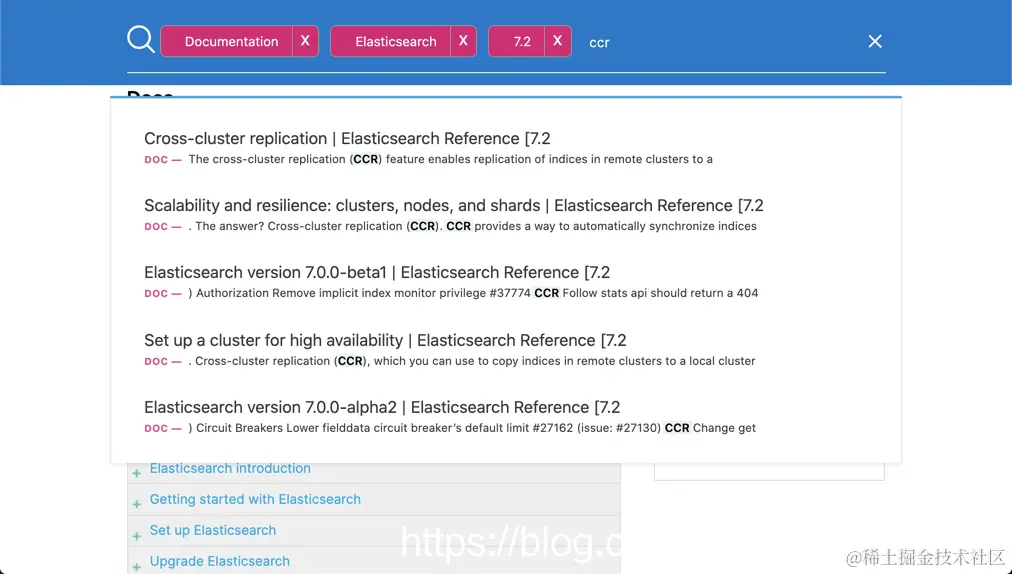Remove the Elasticsearch filter tag
This screenshot has height=574, width=1012.
(x=463, y=41)
